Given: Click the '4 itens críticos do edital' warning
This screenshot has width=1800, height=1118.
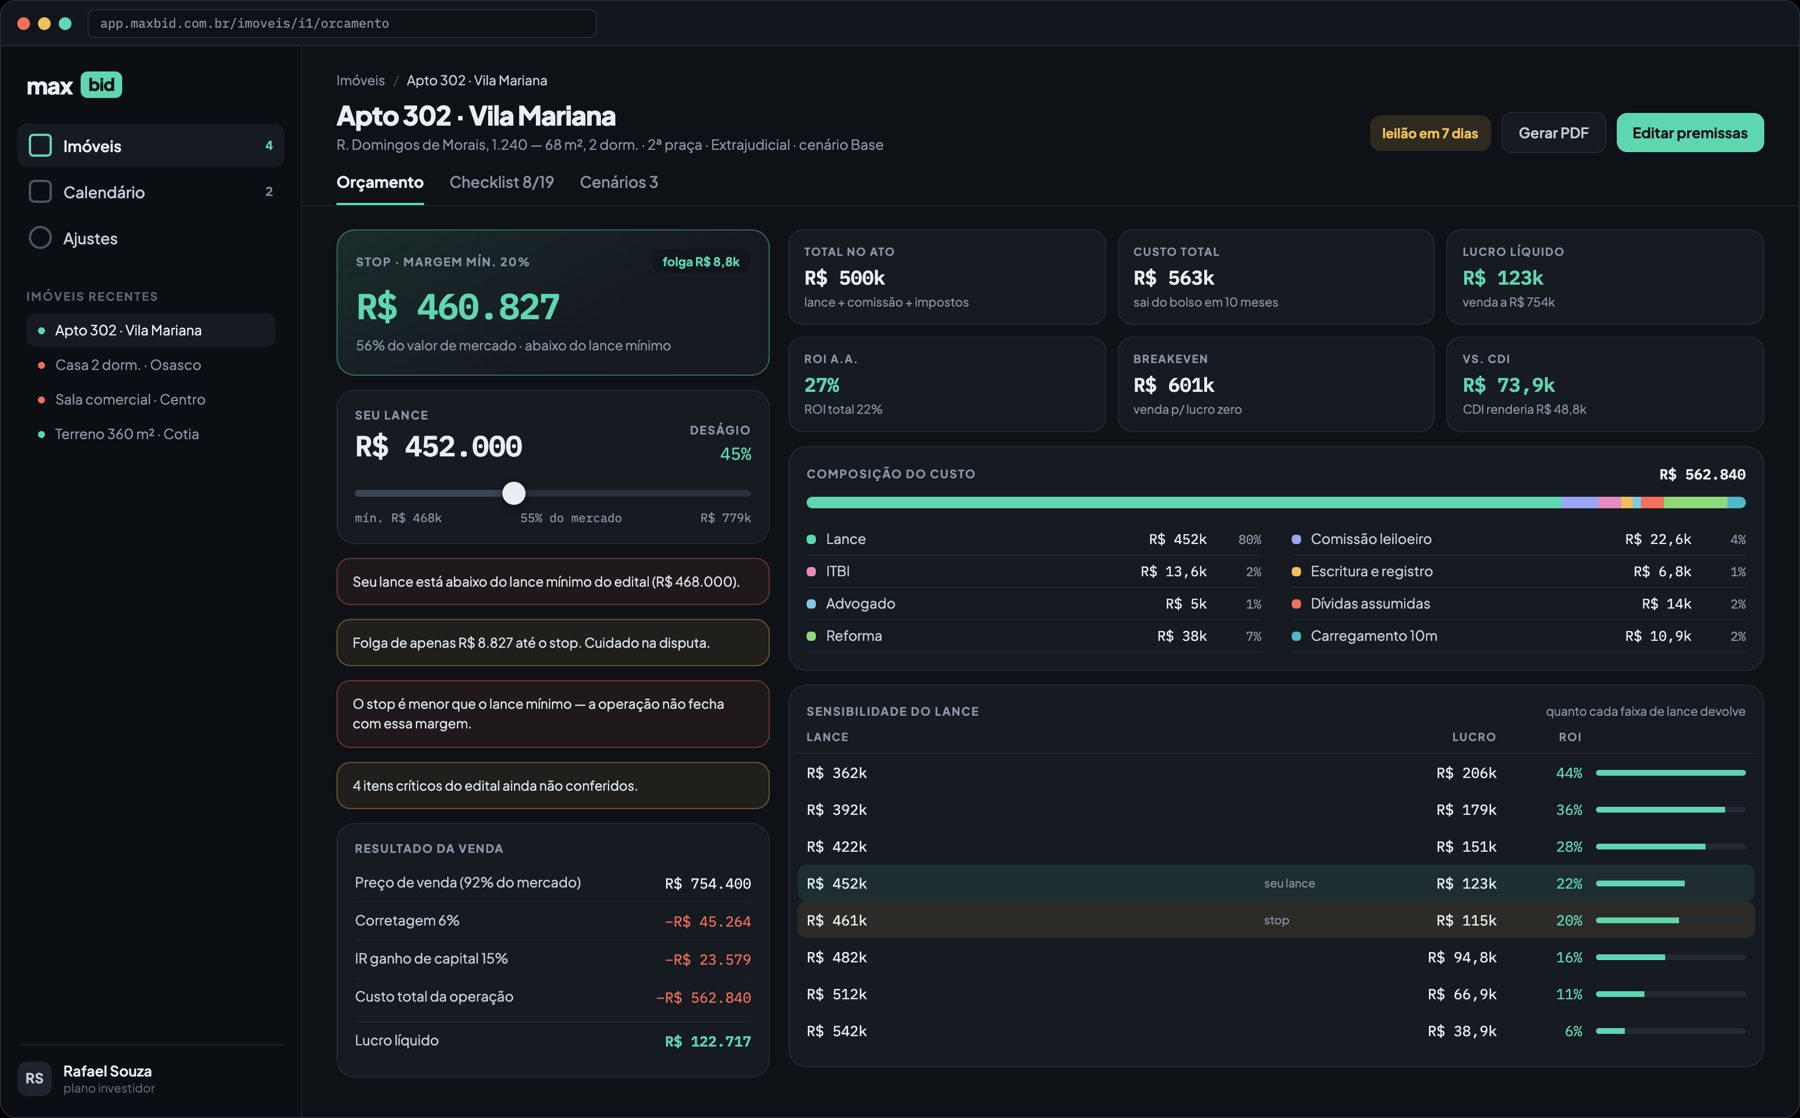Looking at the screenshot, I should pyautogui.click(x=553, y=786).
